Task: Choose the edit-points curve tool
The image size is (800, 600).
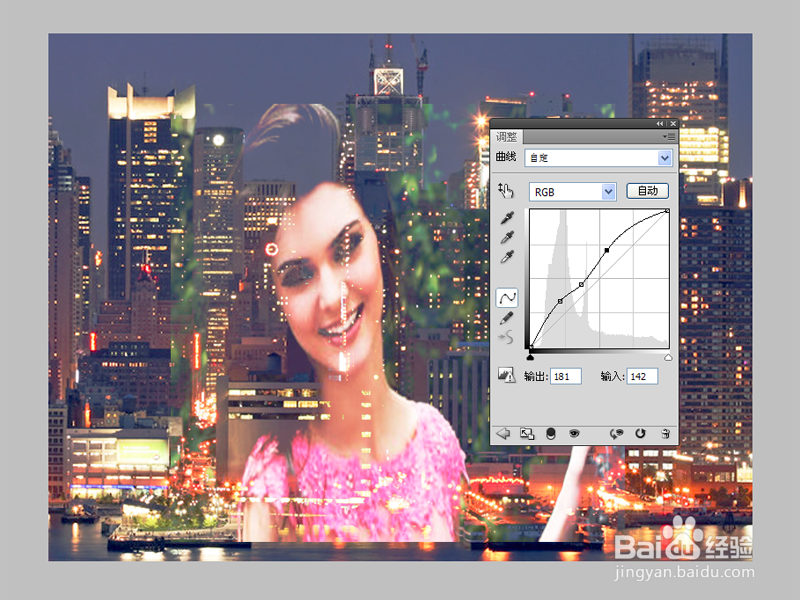Action: (507, 298)
